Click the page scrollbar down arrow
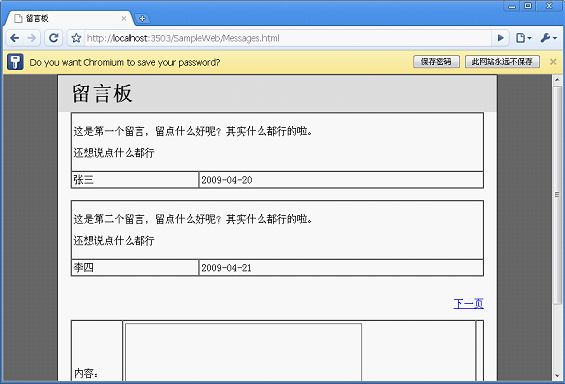The image size is (565, 384). click(557, 376)
